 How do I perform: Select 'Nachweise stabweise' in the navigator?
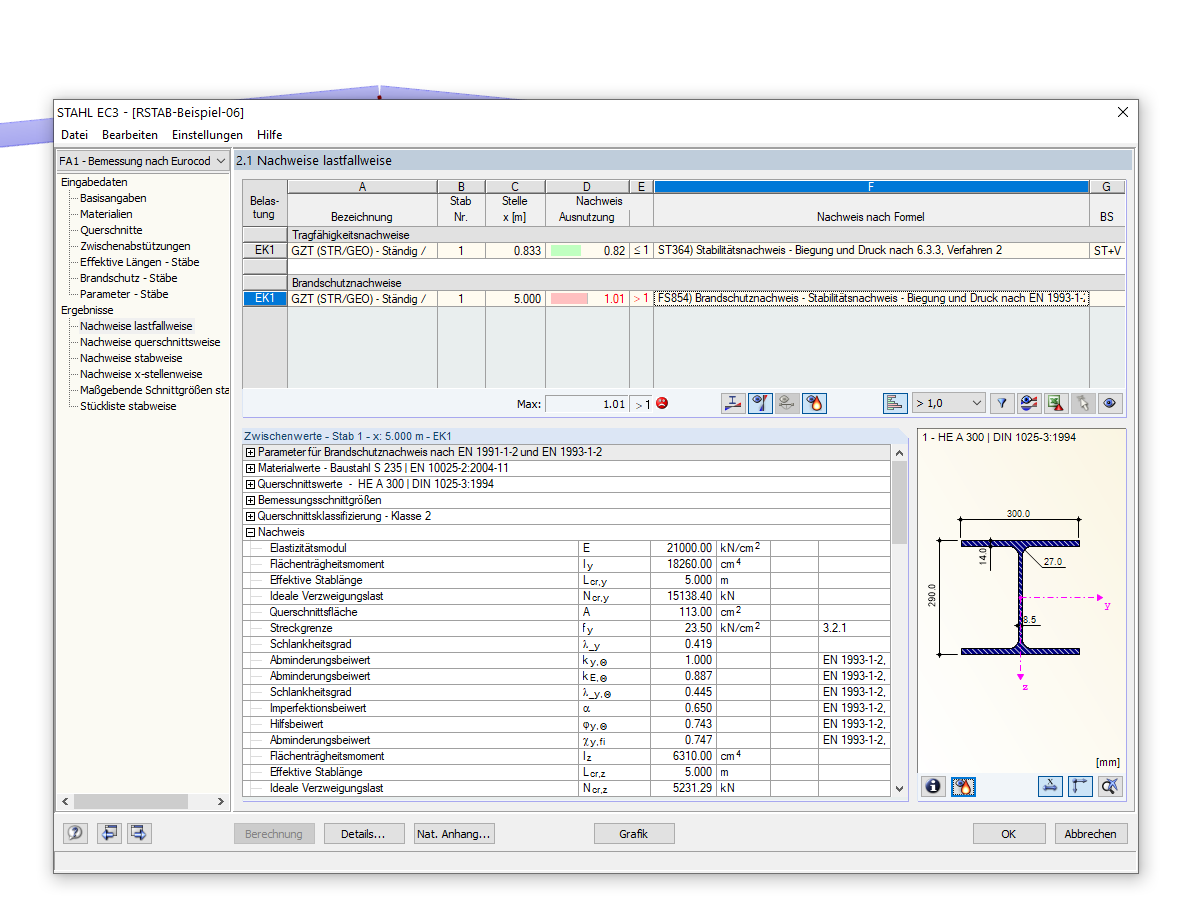[131, 358]
